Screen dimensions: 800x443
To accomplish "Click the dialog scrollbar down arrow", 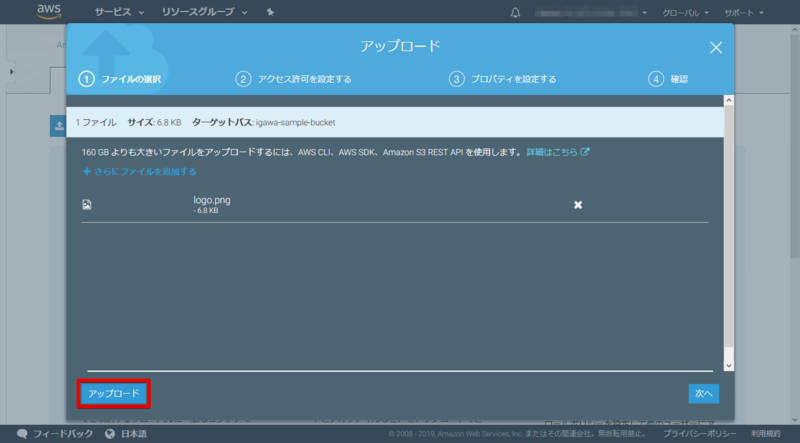I will (729, 365).
